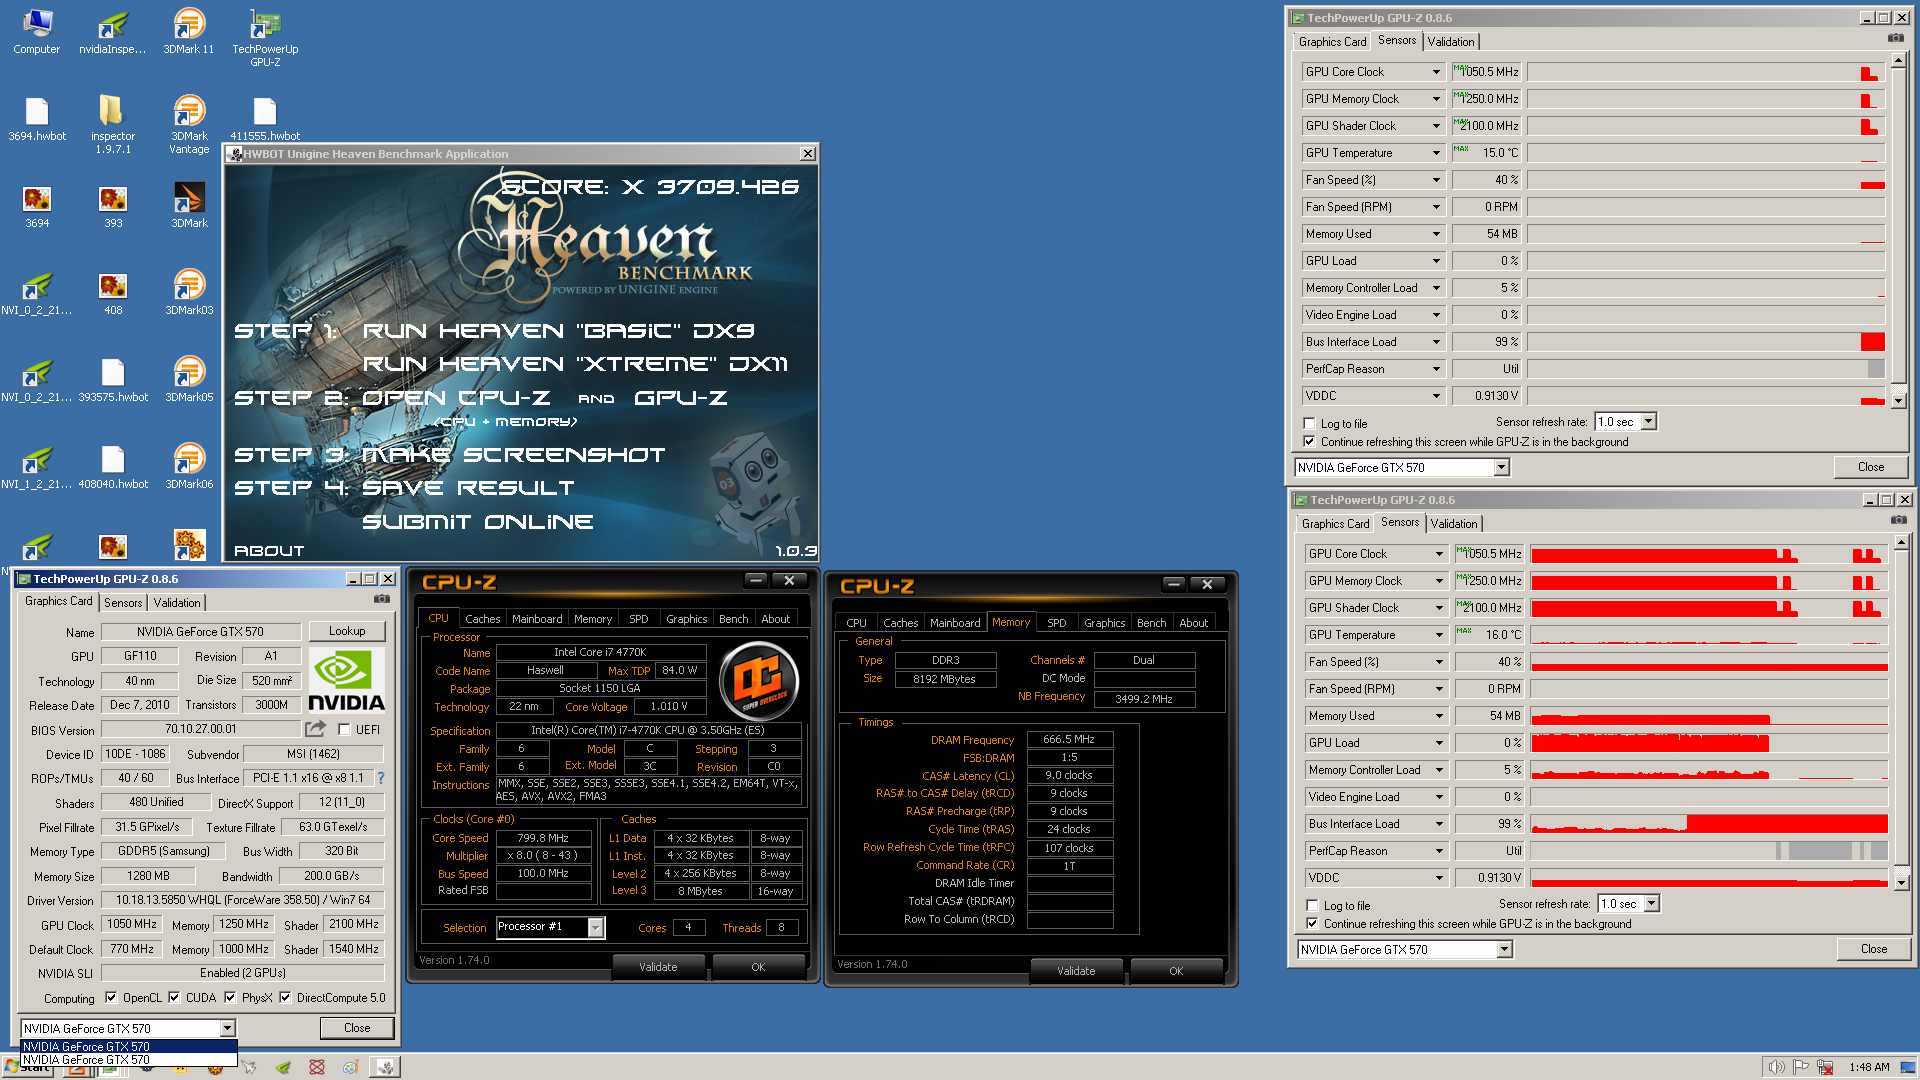
Task: Click bottom GPU-Z sensors scrollbar up arrow
Action: pyautogui.click(x=1901, y=541)
